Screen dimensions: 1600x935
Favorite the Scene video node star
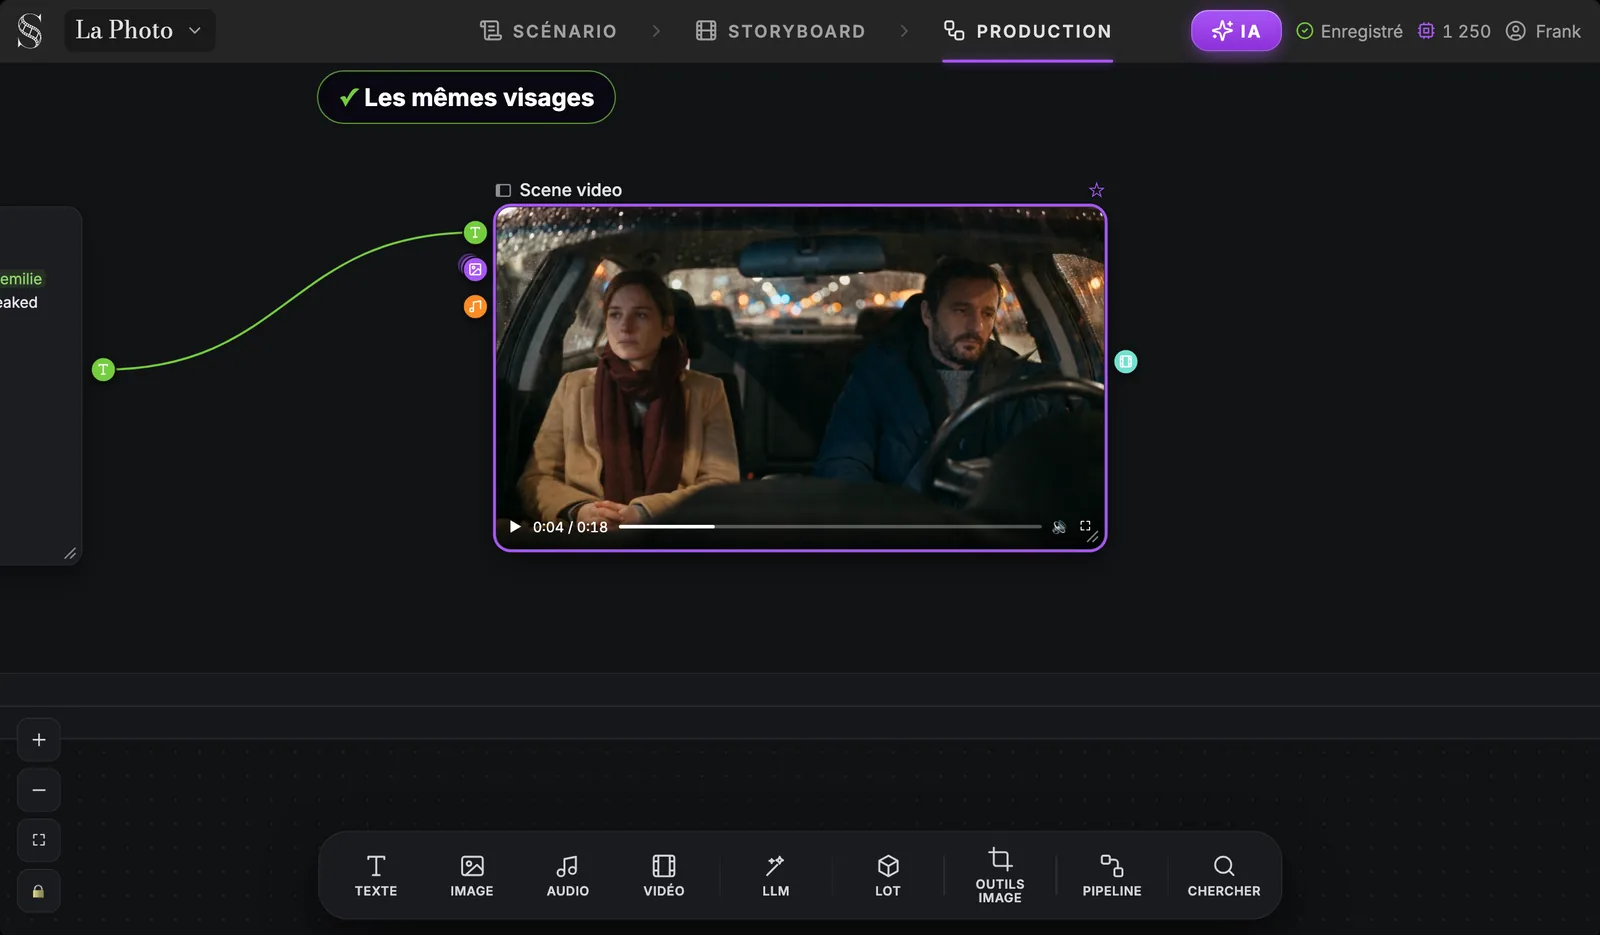click(1096, 190)
